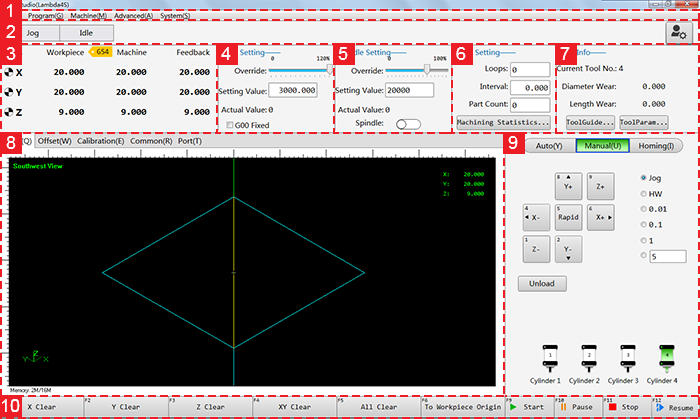
Task: Click the custom jog step field
Action: [x=668, y=257]
